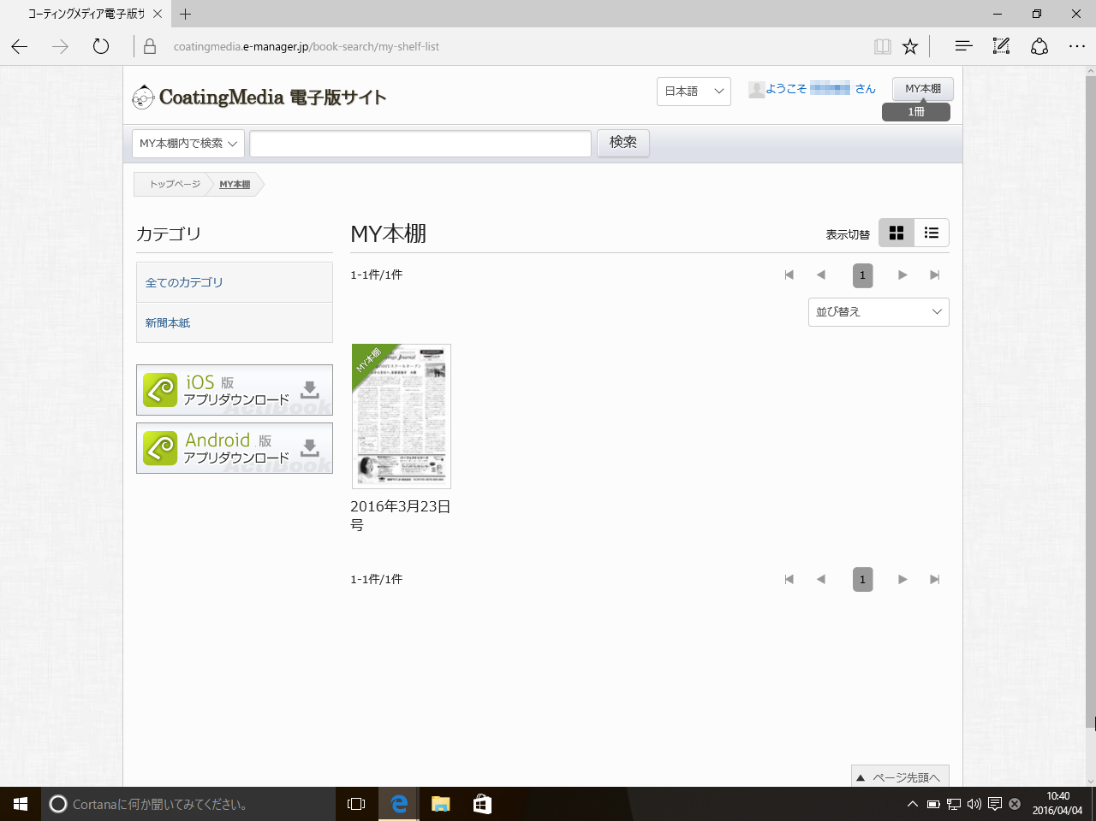Open the 2016年3月23日号 newspaper thumbnail

400,416
